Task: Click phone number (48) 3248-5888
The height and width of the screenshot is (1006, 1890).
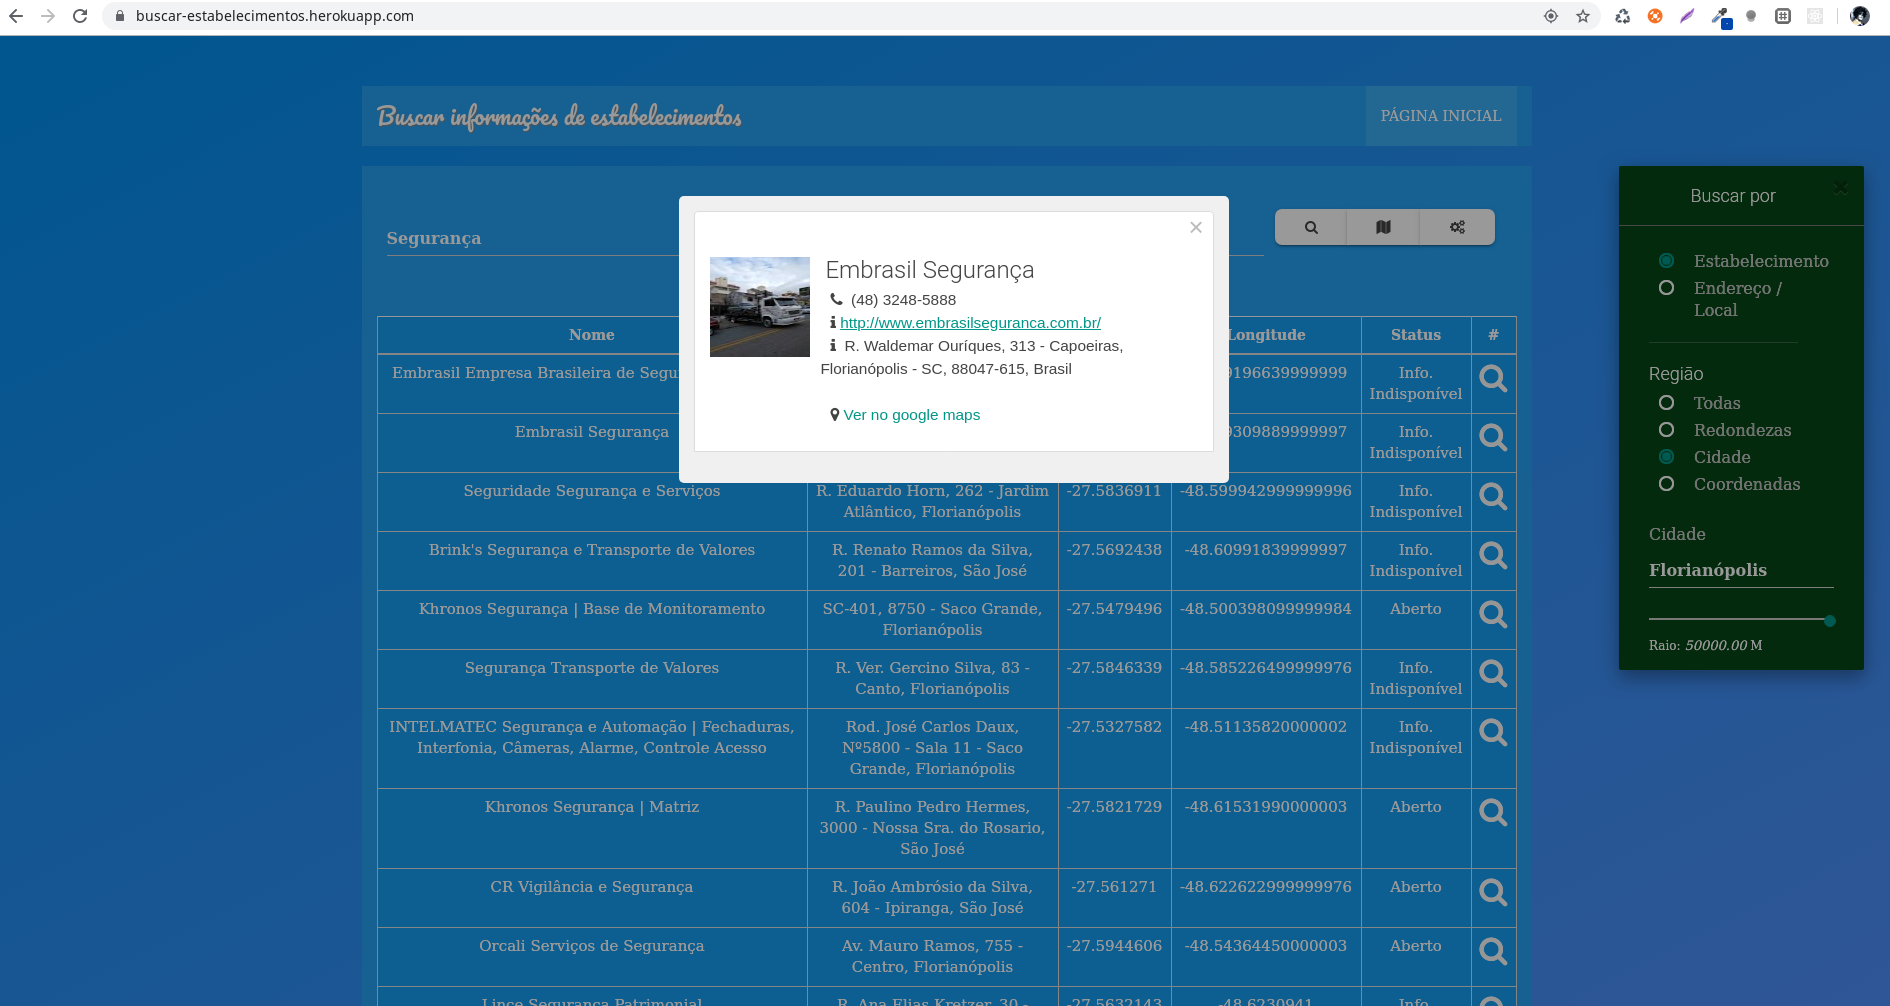Action: (903, 300)
